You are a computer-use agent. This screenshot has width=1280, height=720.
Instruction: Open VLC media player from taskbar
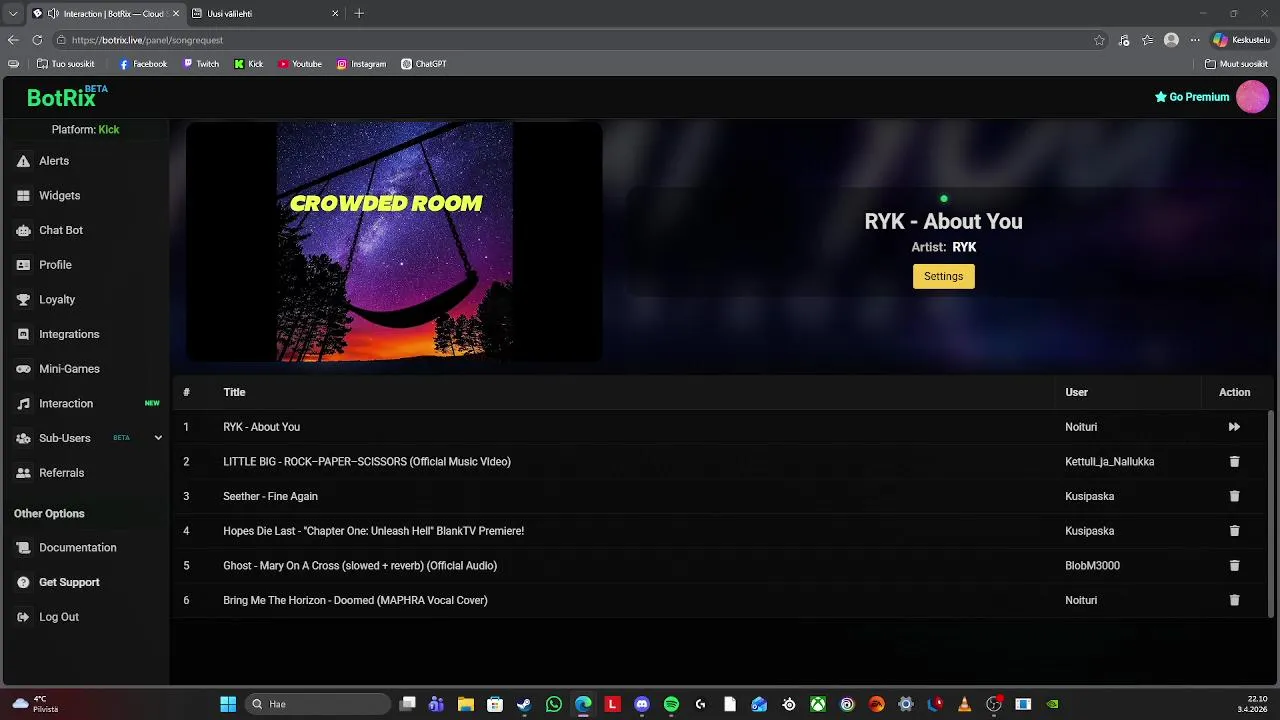click(x=964, y=704)
